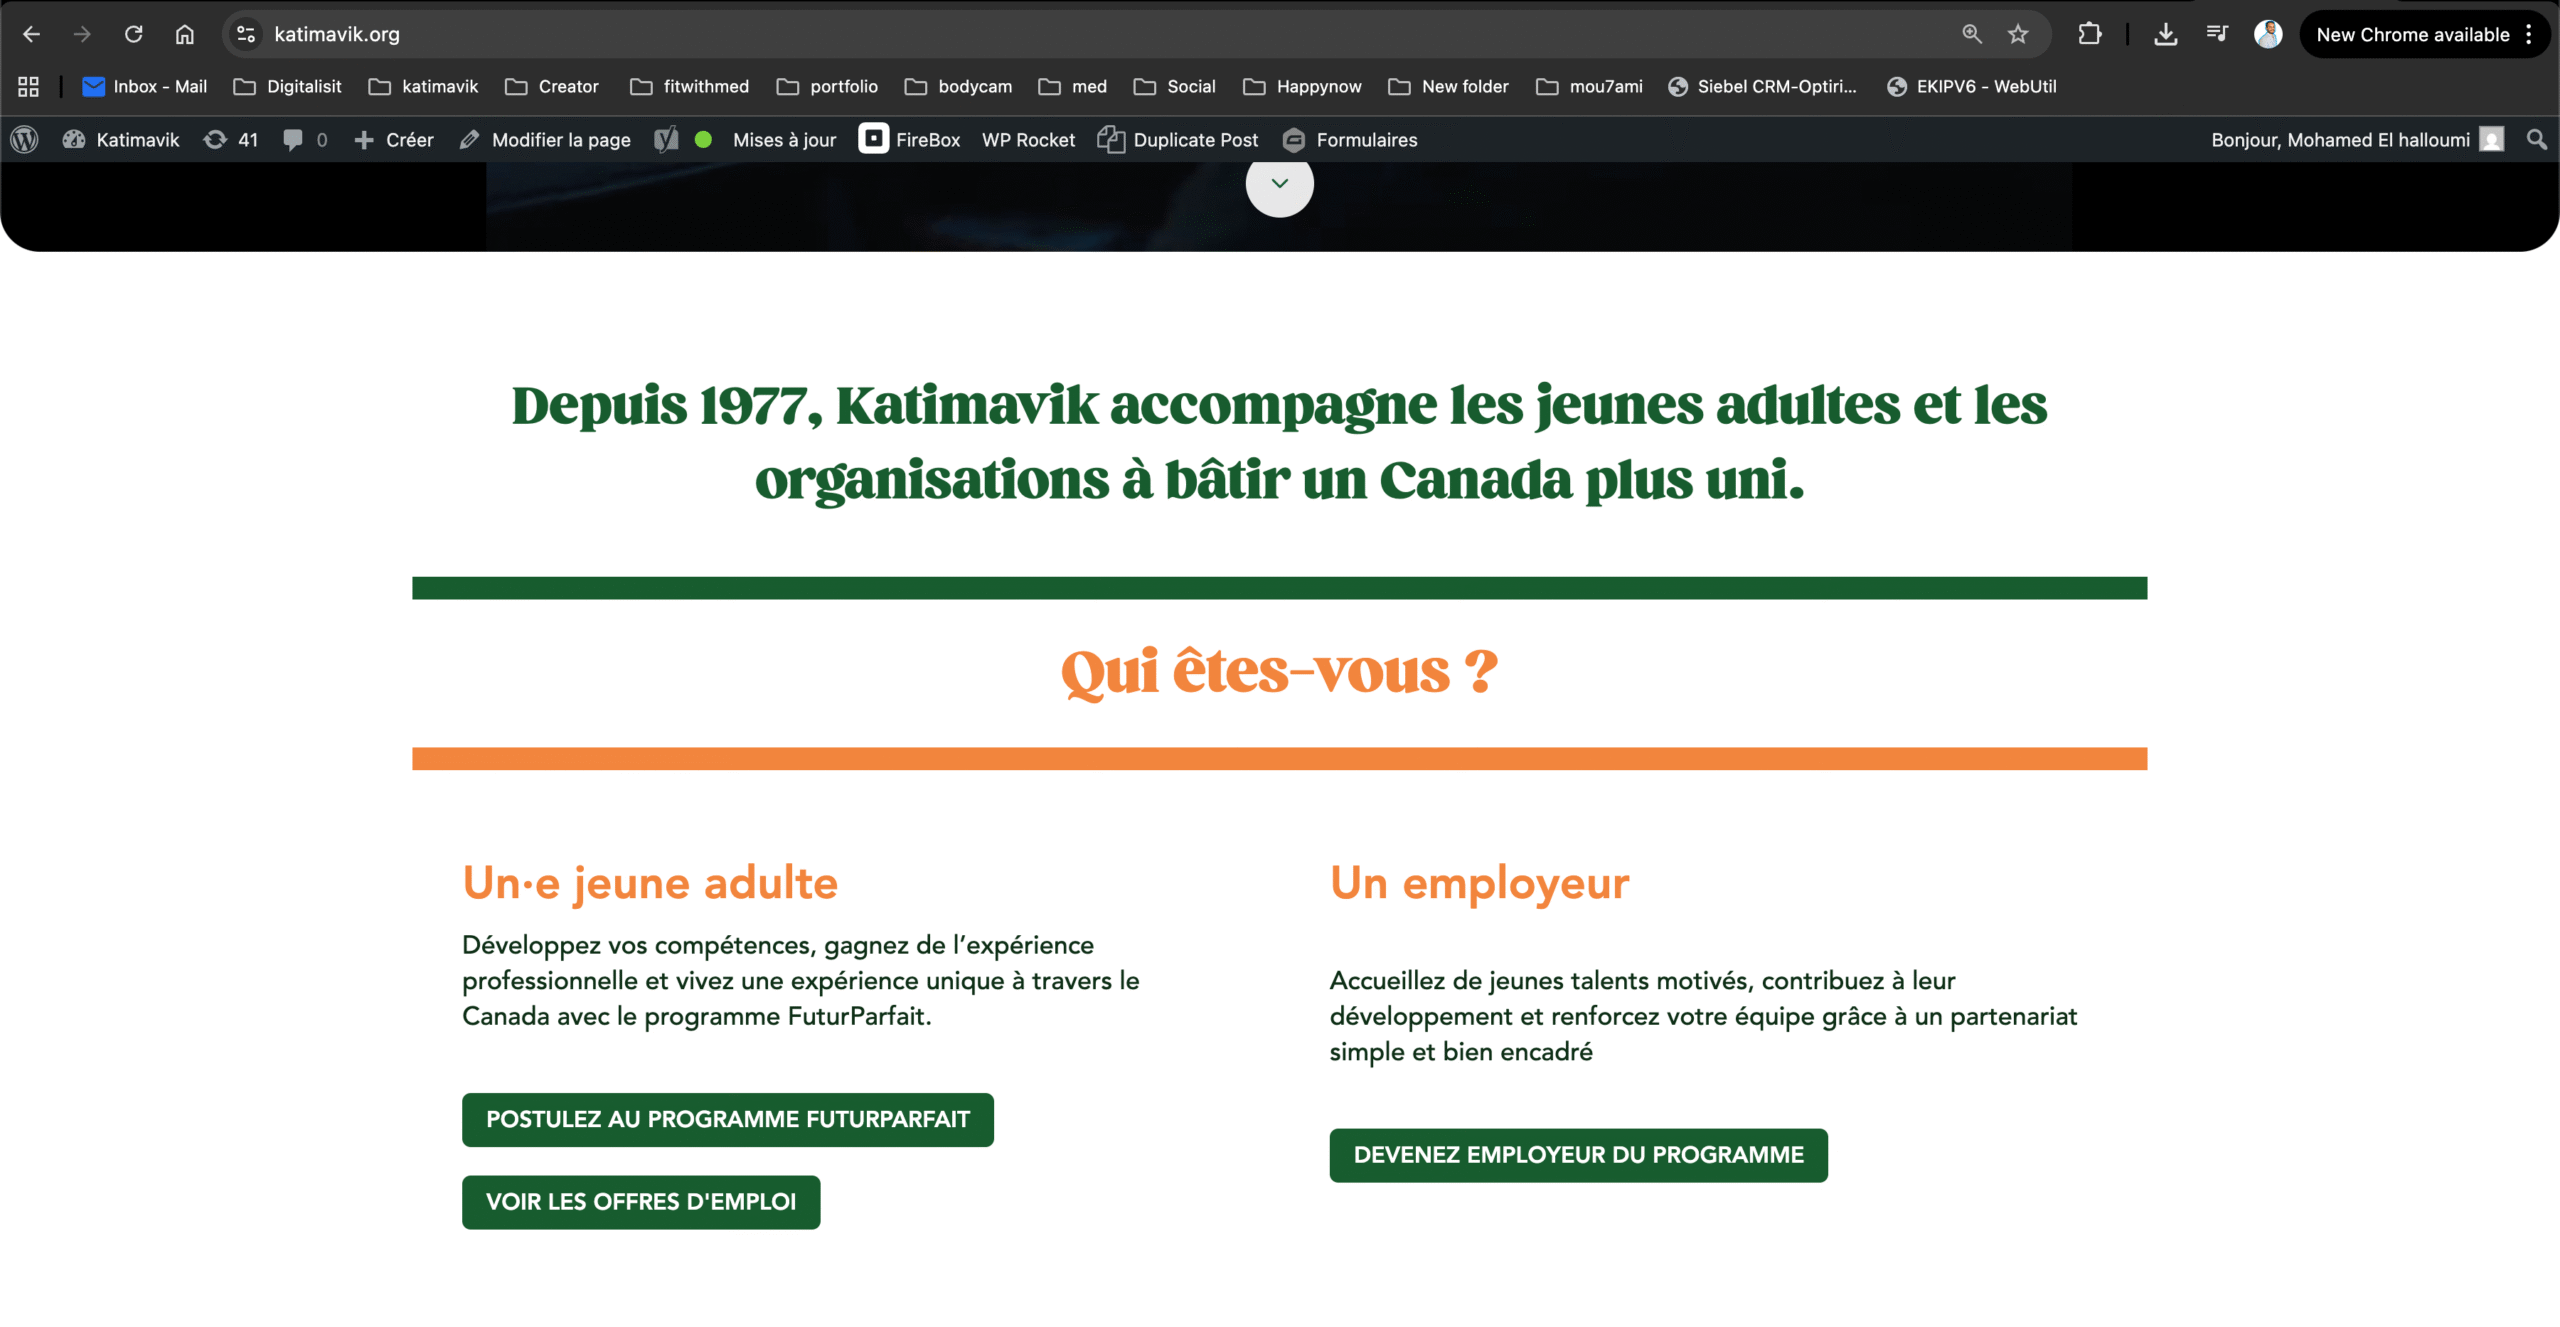Click the scroll-down chevron circle button

pos(1279,184)
